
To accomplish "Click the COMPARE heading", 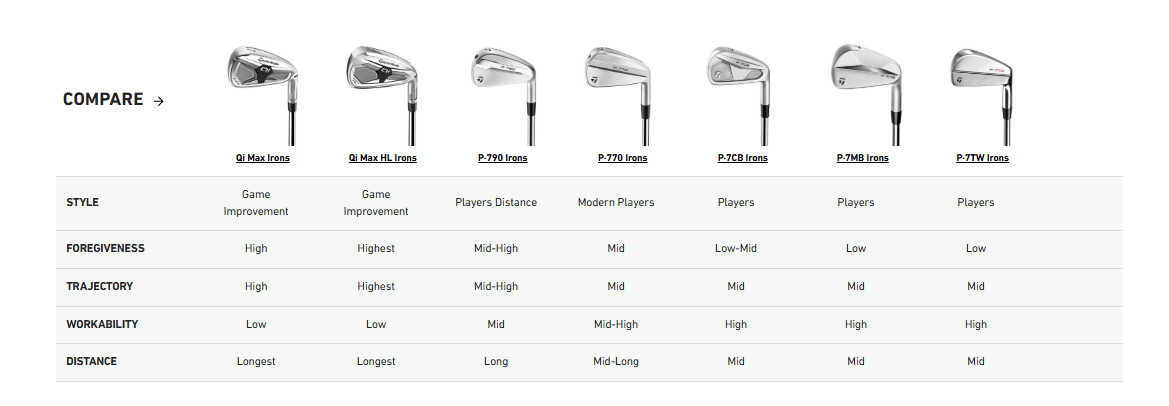I will click(103, 100).
